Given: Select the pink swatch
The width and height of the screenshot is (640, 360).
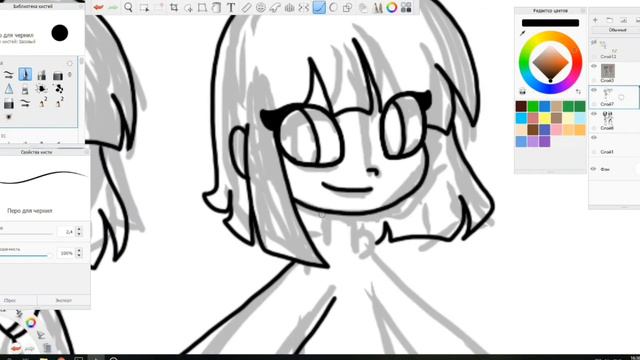Looking at the screenshot, I should pyautogui.click(x=557, y=130).
